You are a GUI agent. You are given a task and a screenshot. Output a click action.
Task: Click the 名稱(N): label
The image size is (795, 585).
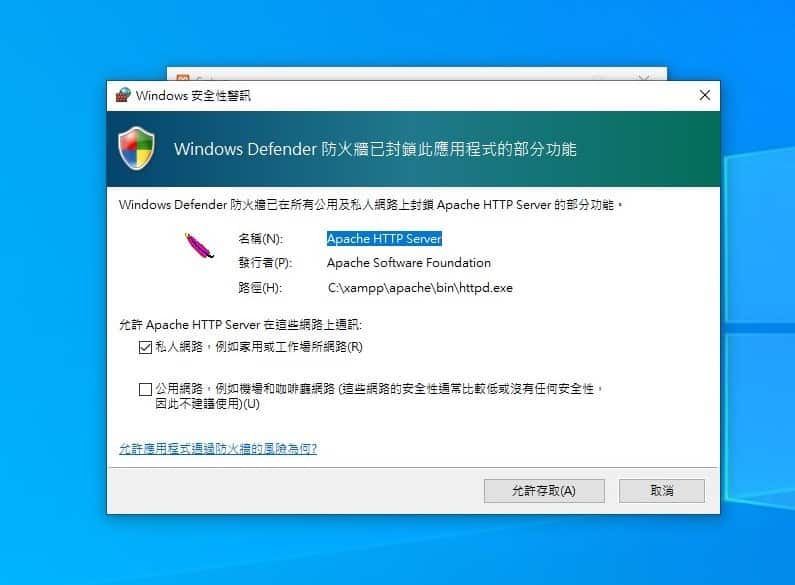coord(261,239)
